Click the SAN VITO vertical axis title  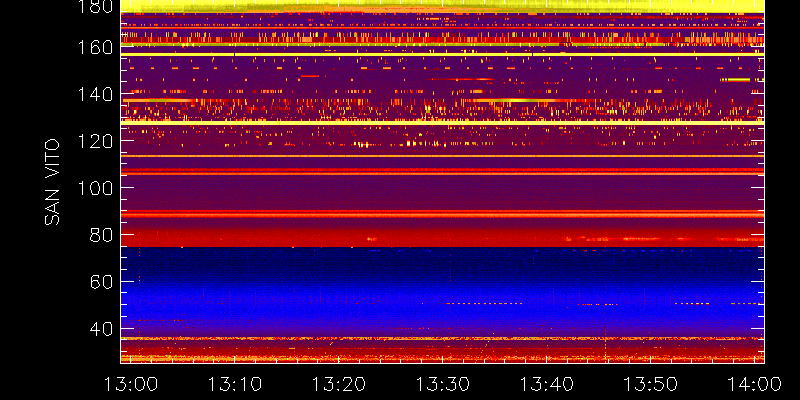52,182
